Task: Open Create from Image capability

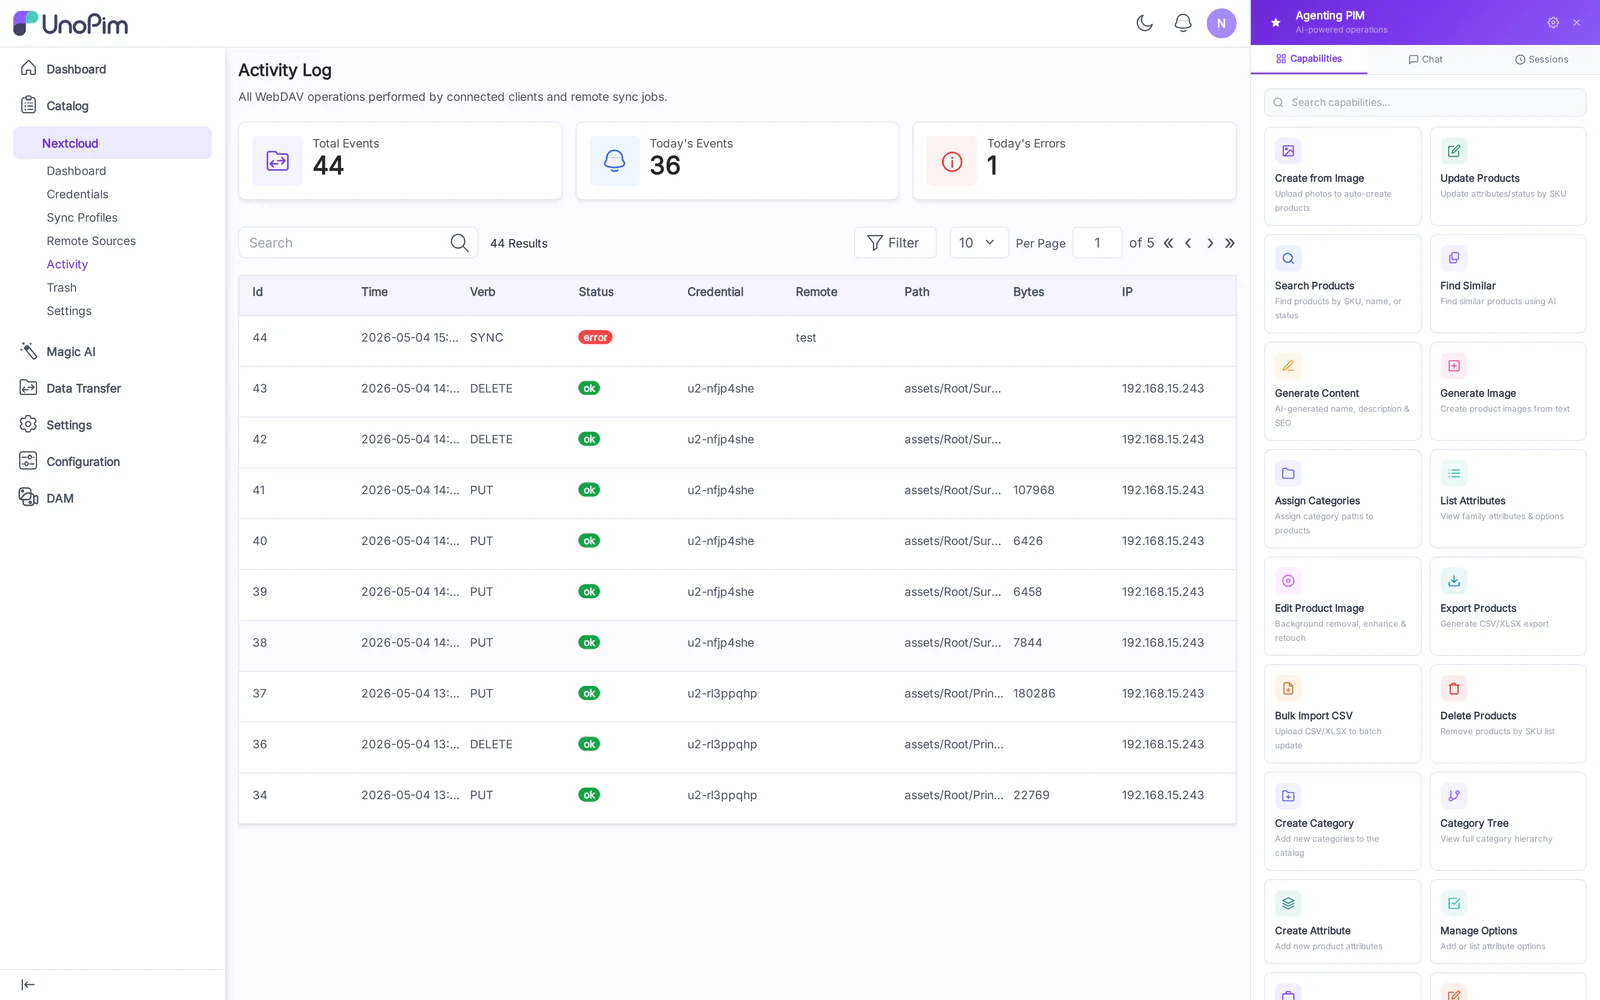Action: click(x=1342, y=176)
